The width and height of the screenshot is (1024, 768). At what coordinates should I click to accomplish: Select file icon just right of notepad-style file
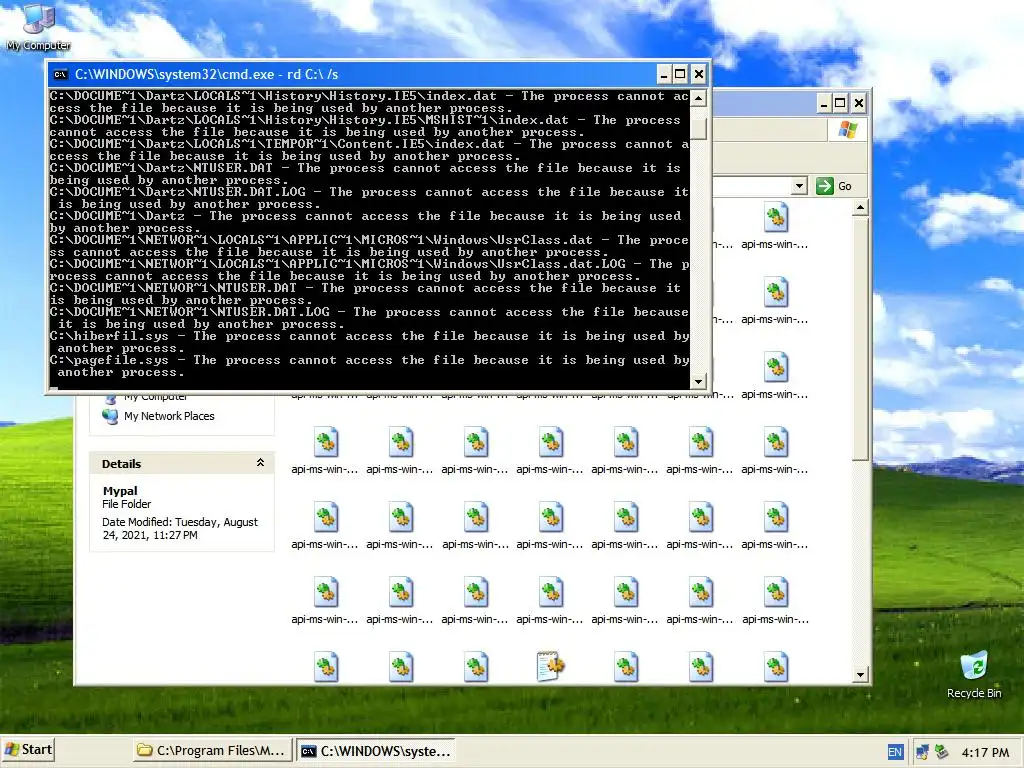pyautogui.click(x=626, y=667)
